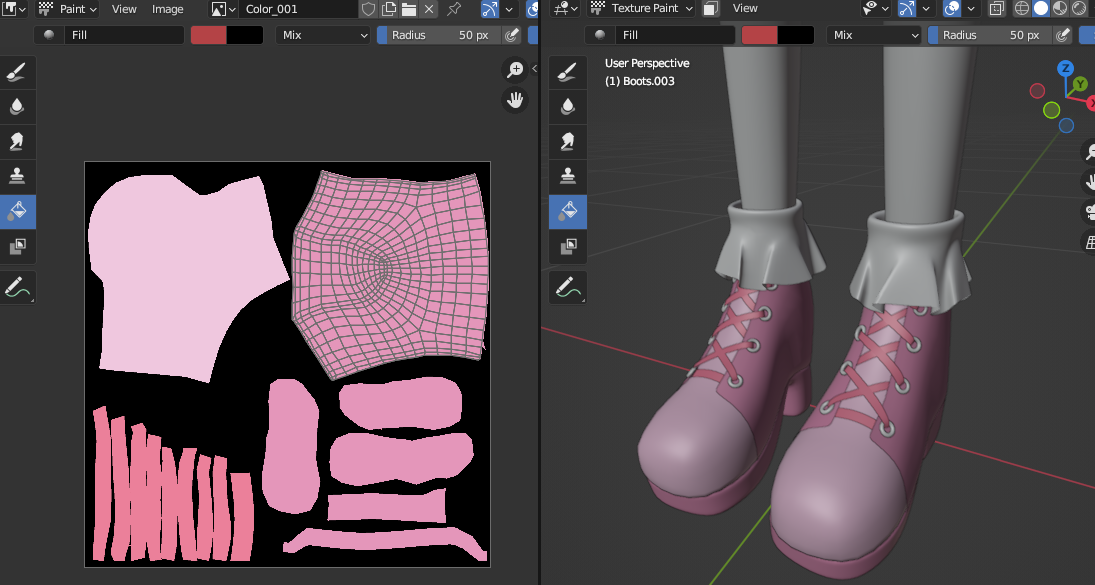This screenshot has height=585, width=1095.
Task: Click the red primary color in image editor
Action: click(209, 35)
